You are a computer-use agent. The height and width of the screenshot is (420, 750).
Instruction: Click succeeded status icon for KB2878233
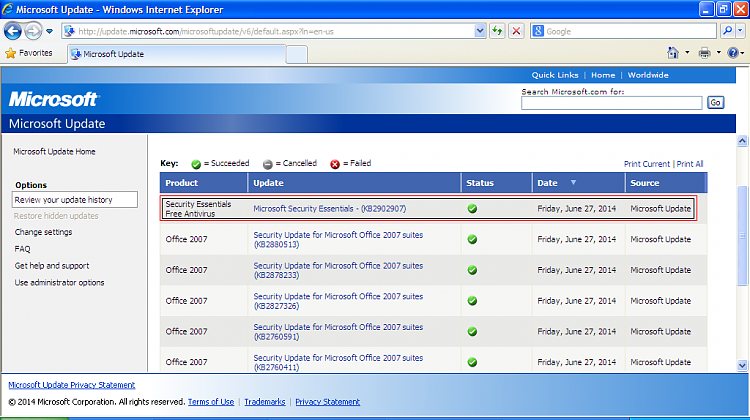tap(472, 270)
